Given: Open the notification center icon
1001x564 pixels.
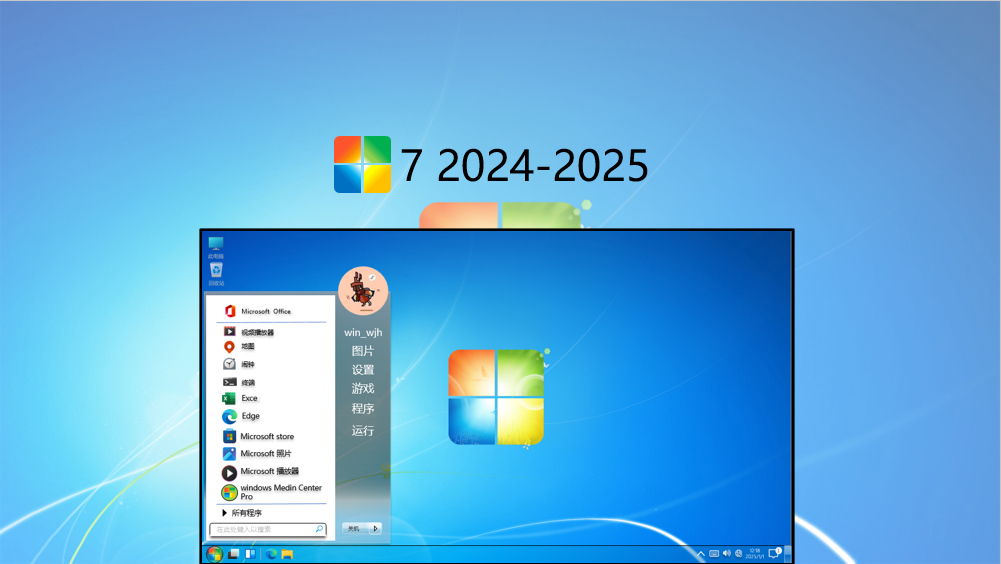Looking at the screenshot, I should click(774, 553).
